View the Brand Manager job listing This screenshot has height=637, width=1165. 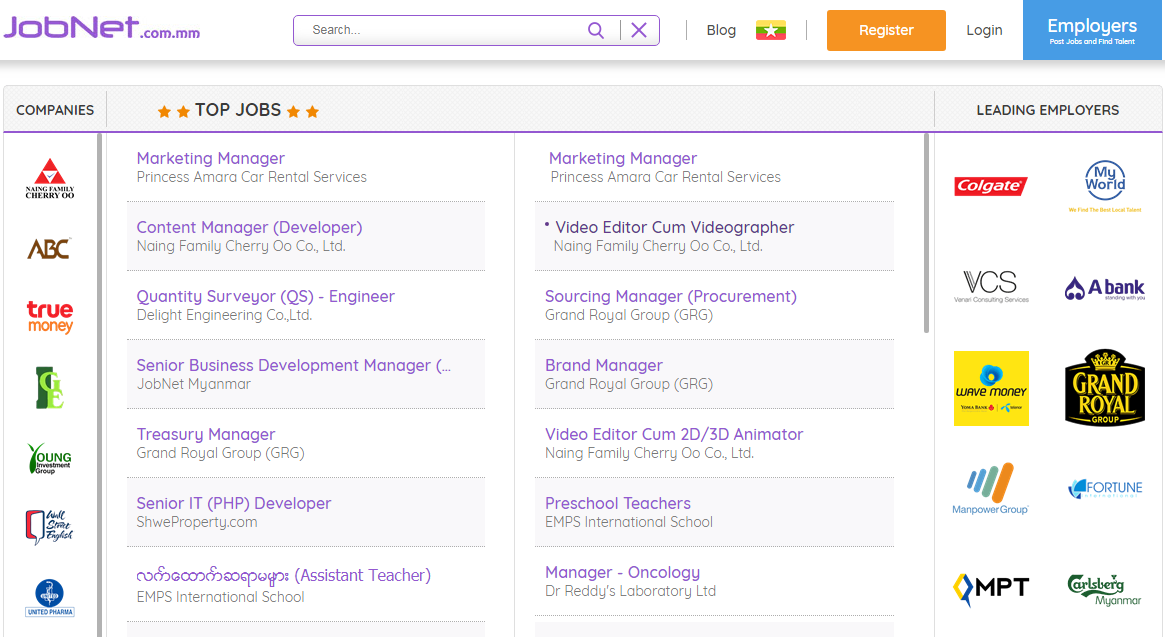point(603,365)
